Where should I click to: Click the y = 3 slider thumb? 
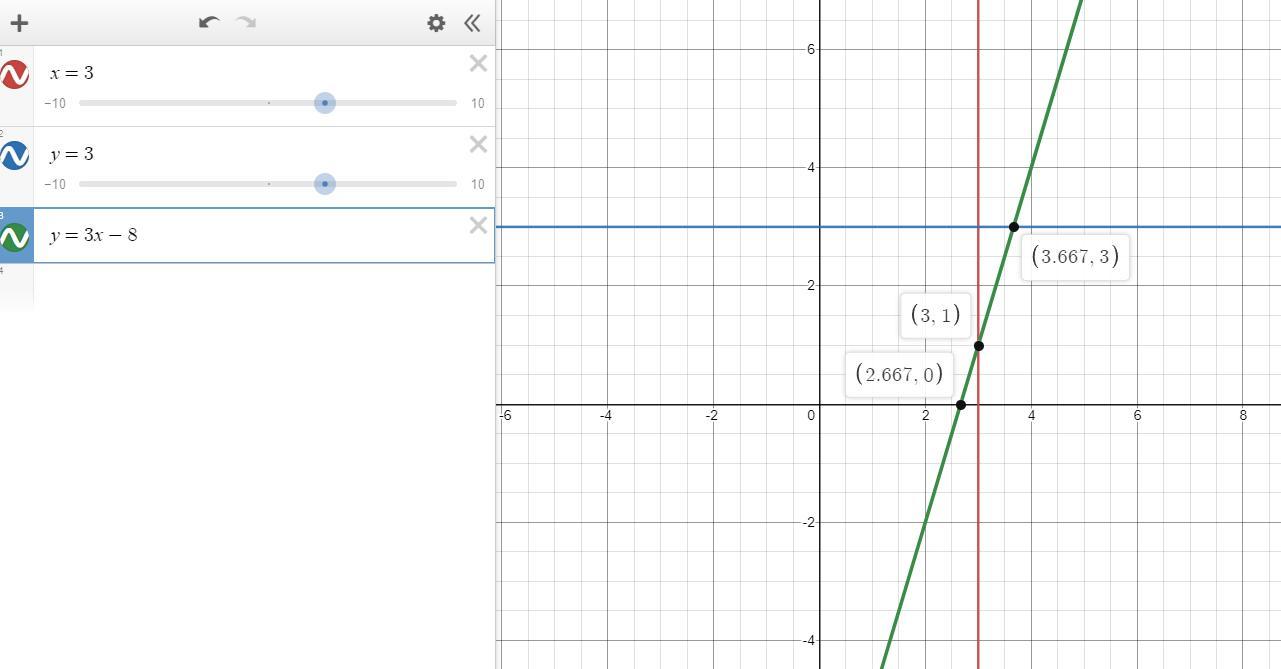pos(325,184)
